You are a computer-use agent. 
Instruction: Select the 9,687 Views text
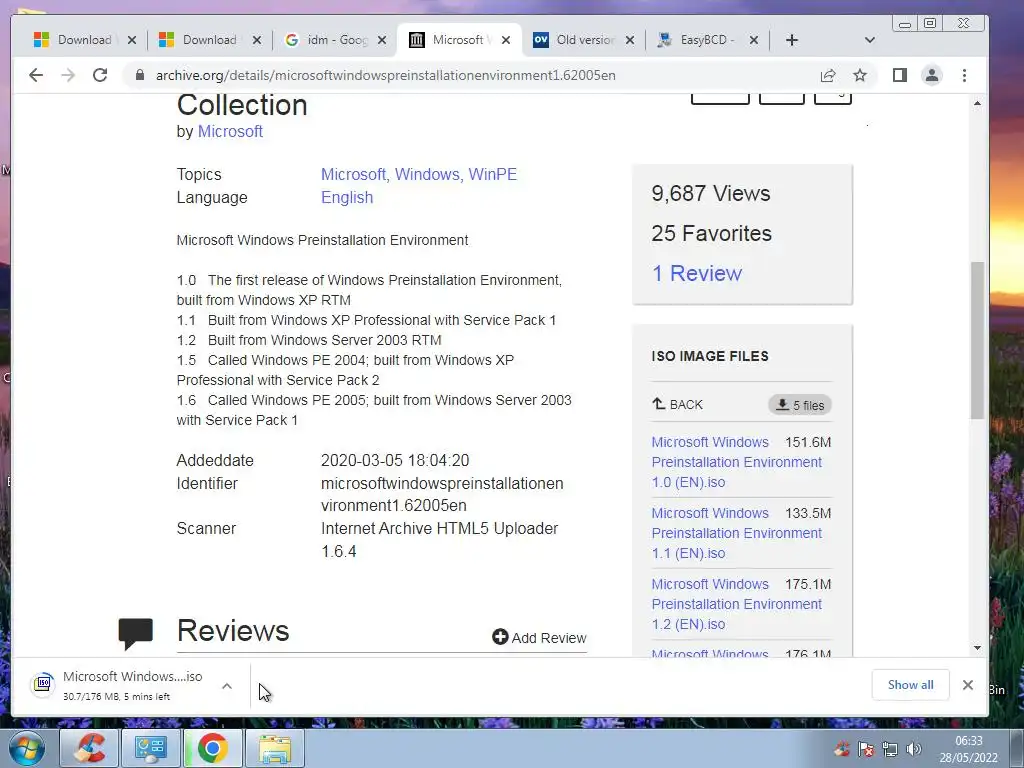click(711, 193)
